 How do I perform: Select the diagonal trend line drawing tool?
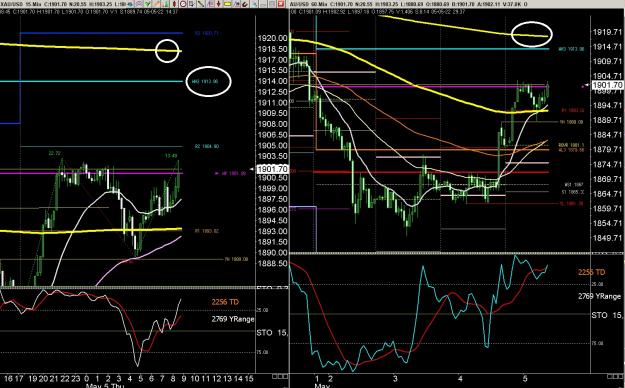pos(200,4)
